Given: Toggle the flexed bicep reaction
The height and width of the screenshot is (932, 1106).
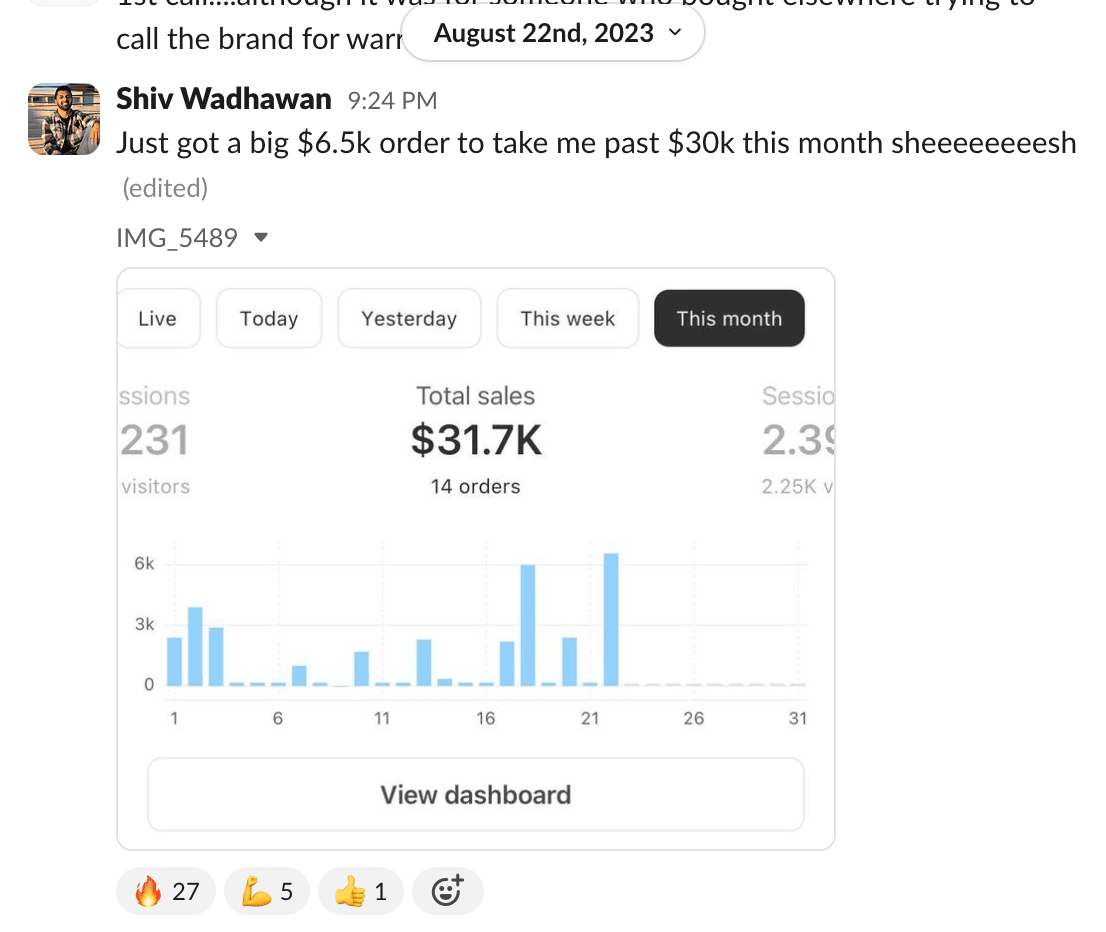Looking at the screenshot, I should [x=267, y=891].
